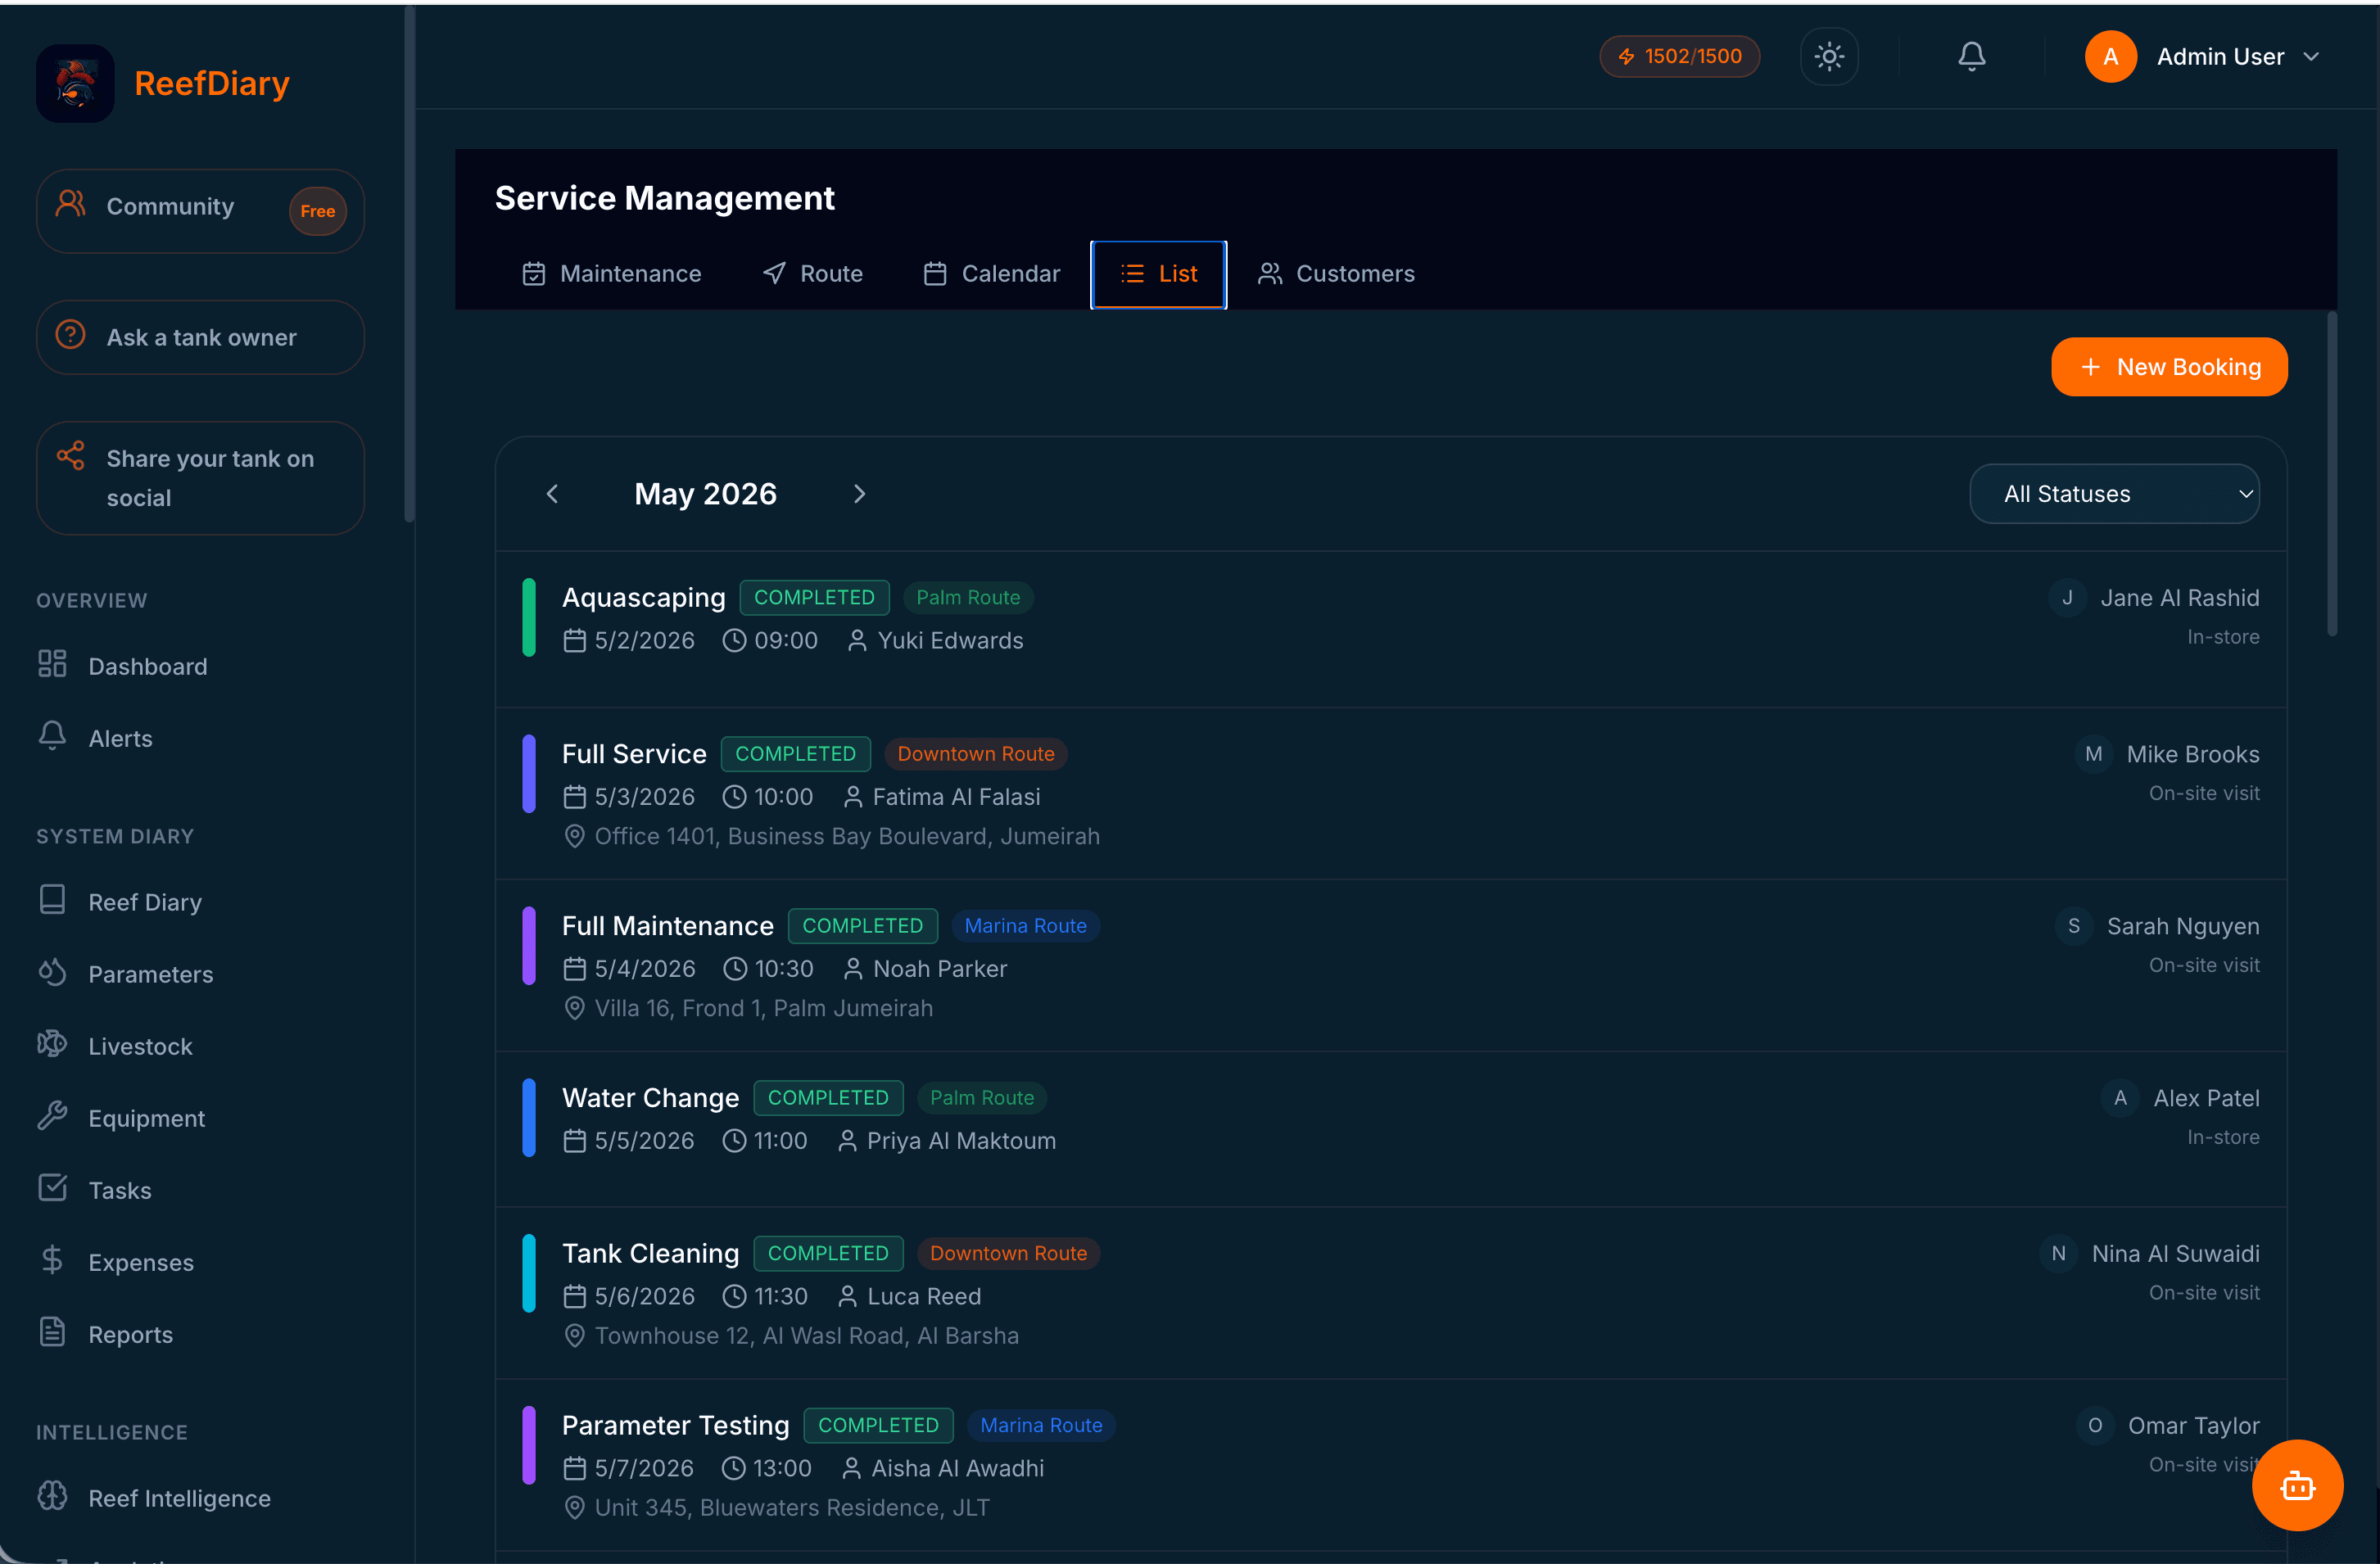
Task: Open the Community sidebar button
Action: (x=200, y=210)
